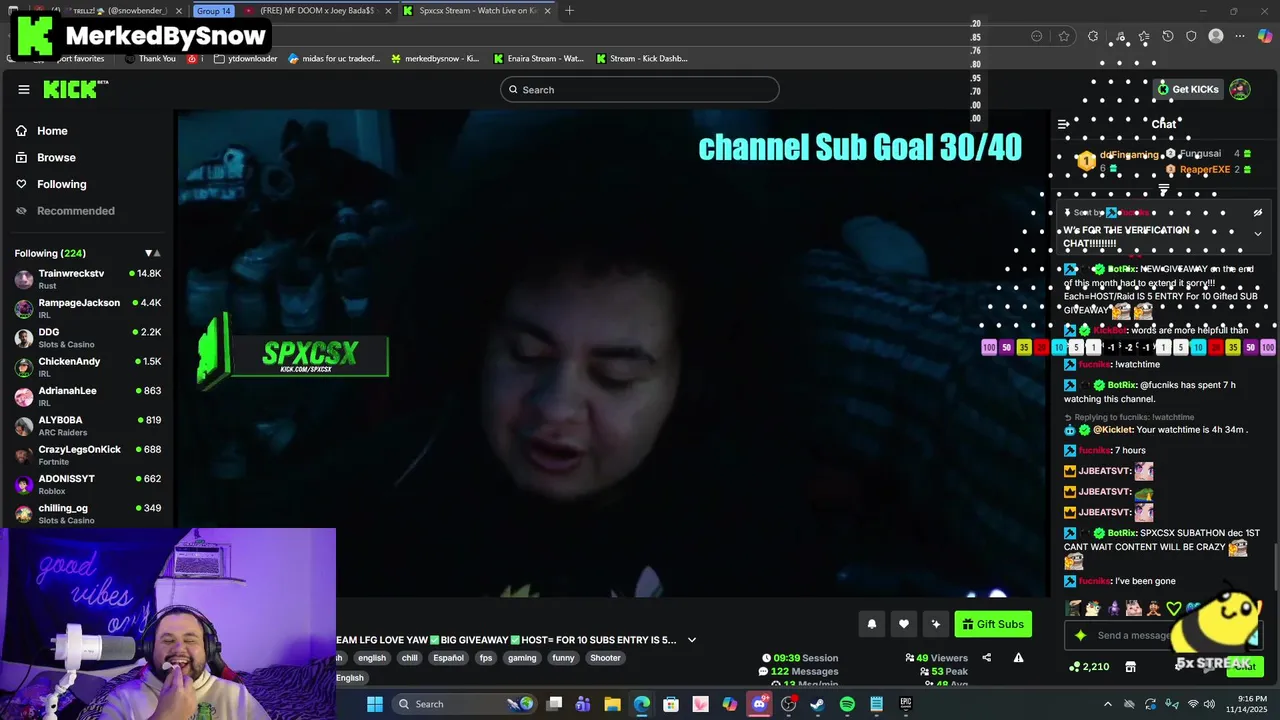Click the sparkle icon beside Gift Subs
This screenshot has width=1280, height=720.
click(935, 624)
